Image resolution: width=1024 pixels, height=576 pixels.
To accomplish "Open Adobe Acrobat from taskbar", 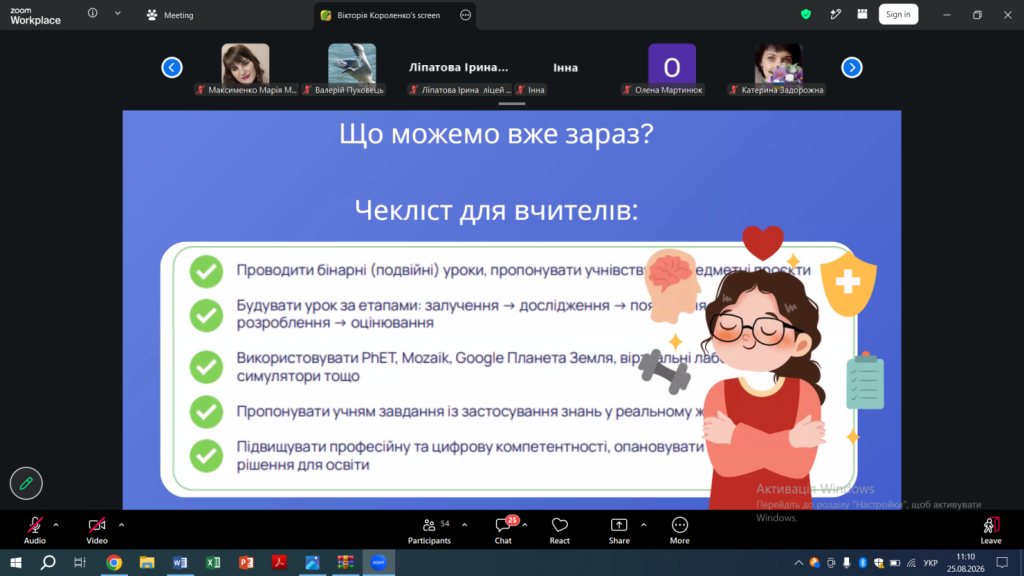I will point(280,562).
